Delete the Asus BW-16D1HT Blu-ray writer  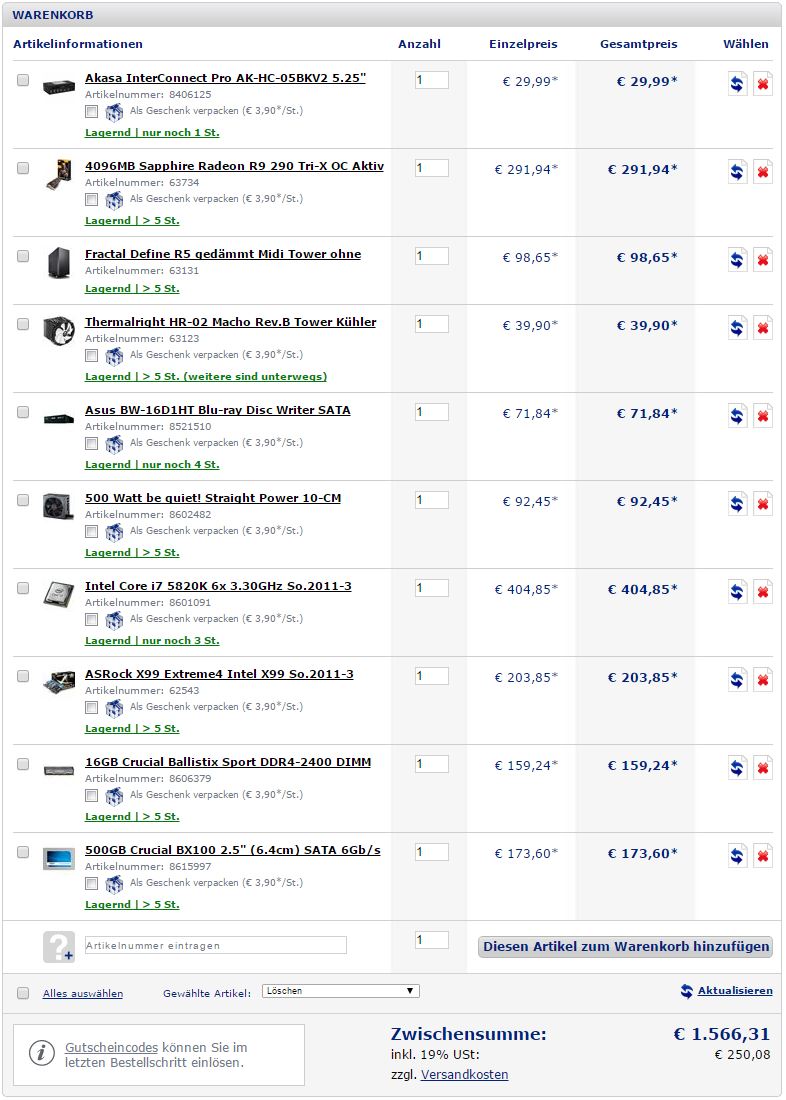click(x=763, y=417)
